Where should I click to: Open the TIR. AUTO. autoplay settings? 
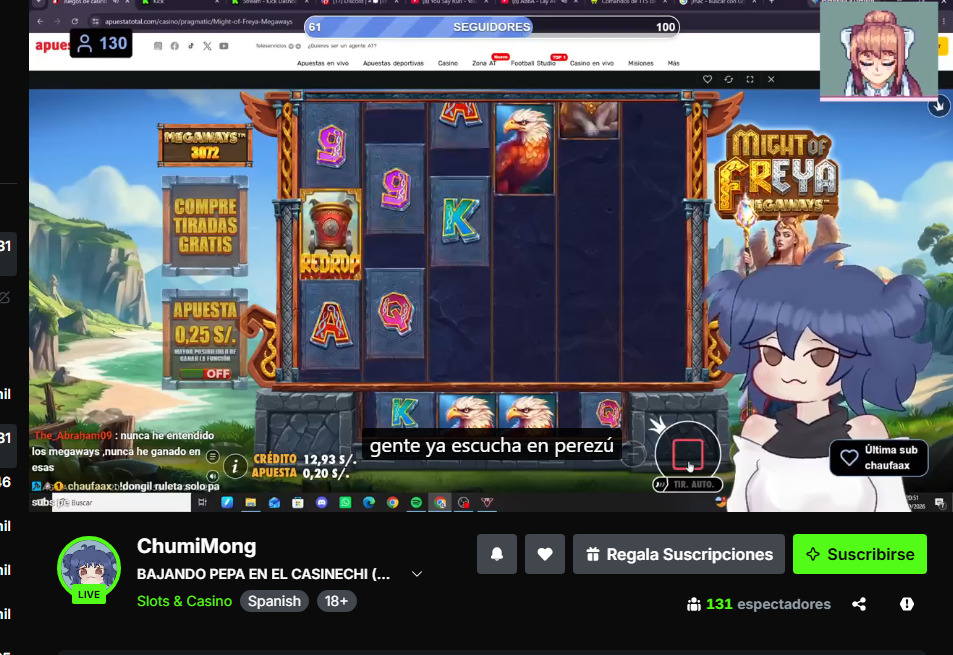[687, 484]
